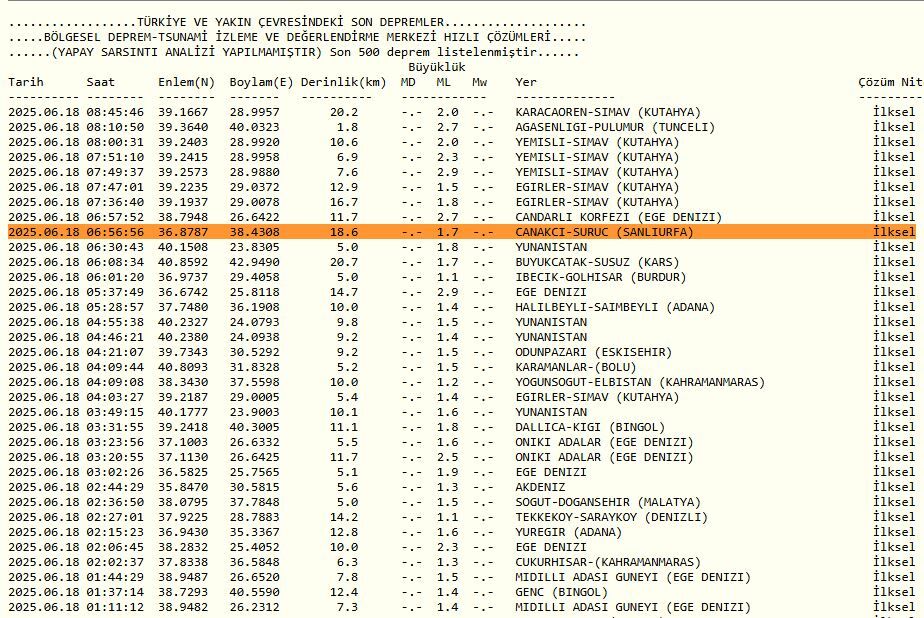
Task: Click the KARACAOREN-SIMAV (KUTAHYA) location text
Action: [x=608, y=112]
